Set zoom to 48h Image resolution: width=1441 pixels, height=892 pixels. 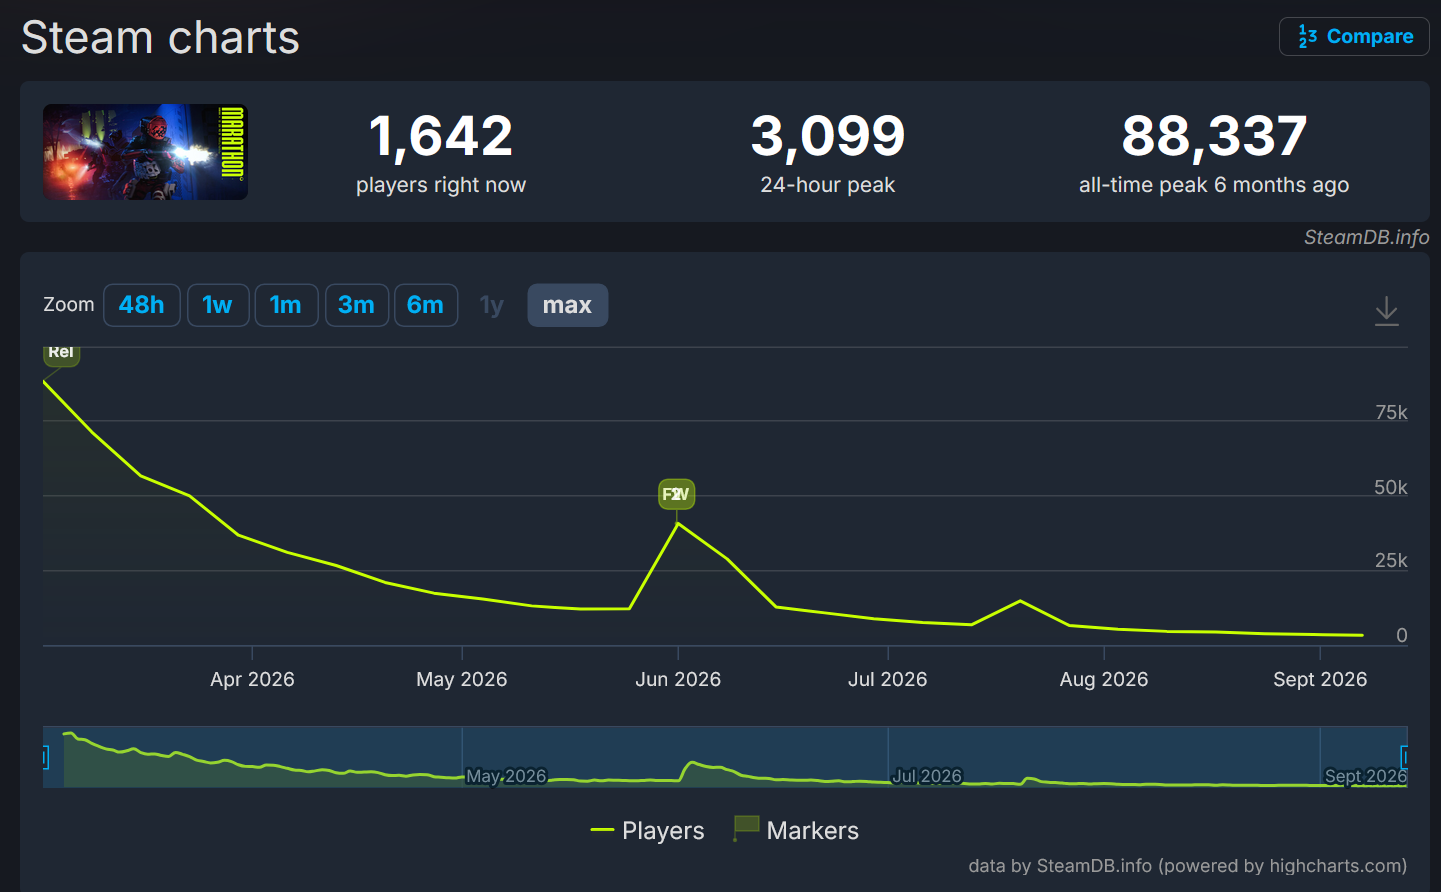(142, 305)
